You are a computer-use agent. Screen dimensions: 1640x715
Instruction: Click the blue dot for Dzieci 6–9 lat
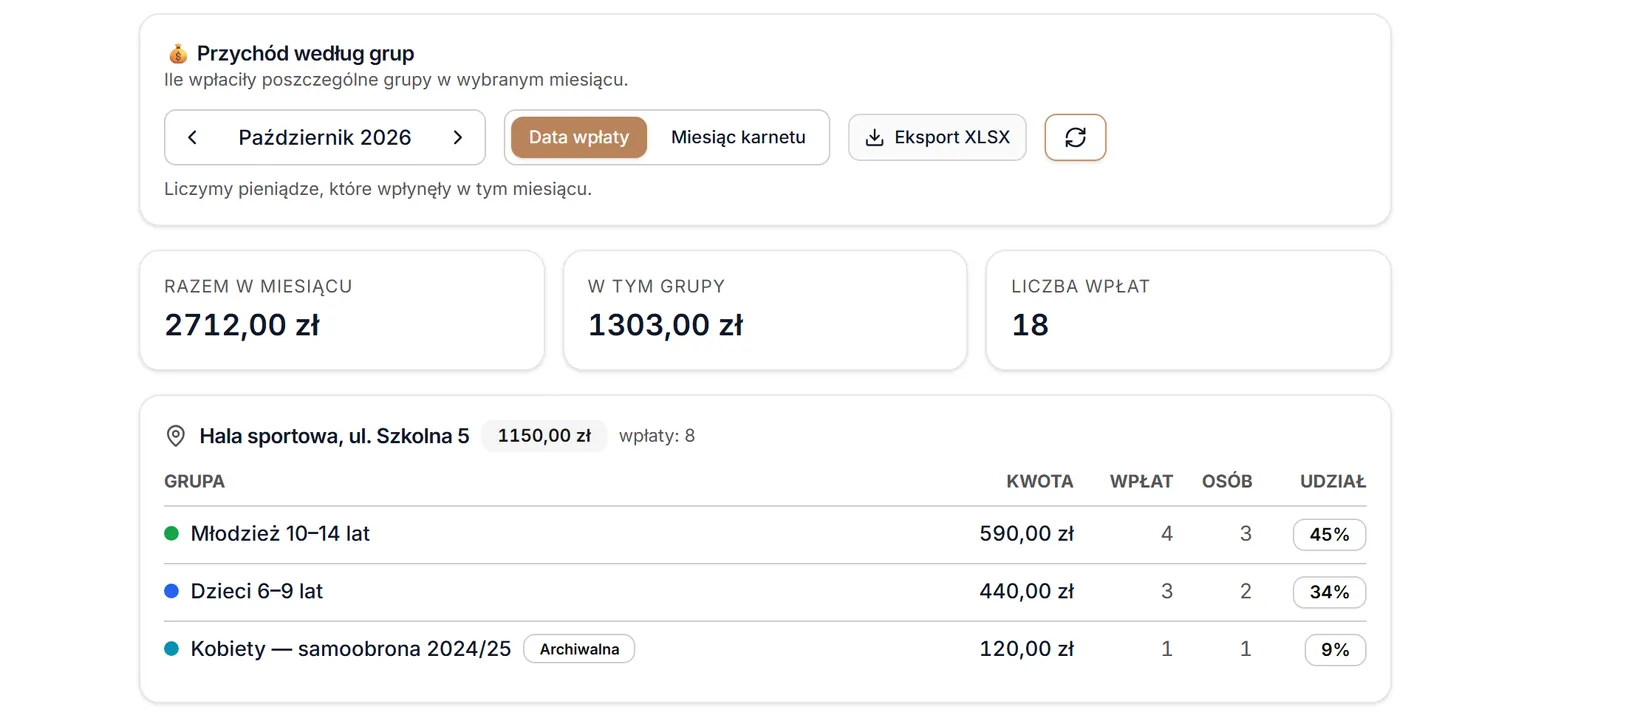(x=171, y=592)
